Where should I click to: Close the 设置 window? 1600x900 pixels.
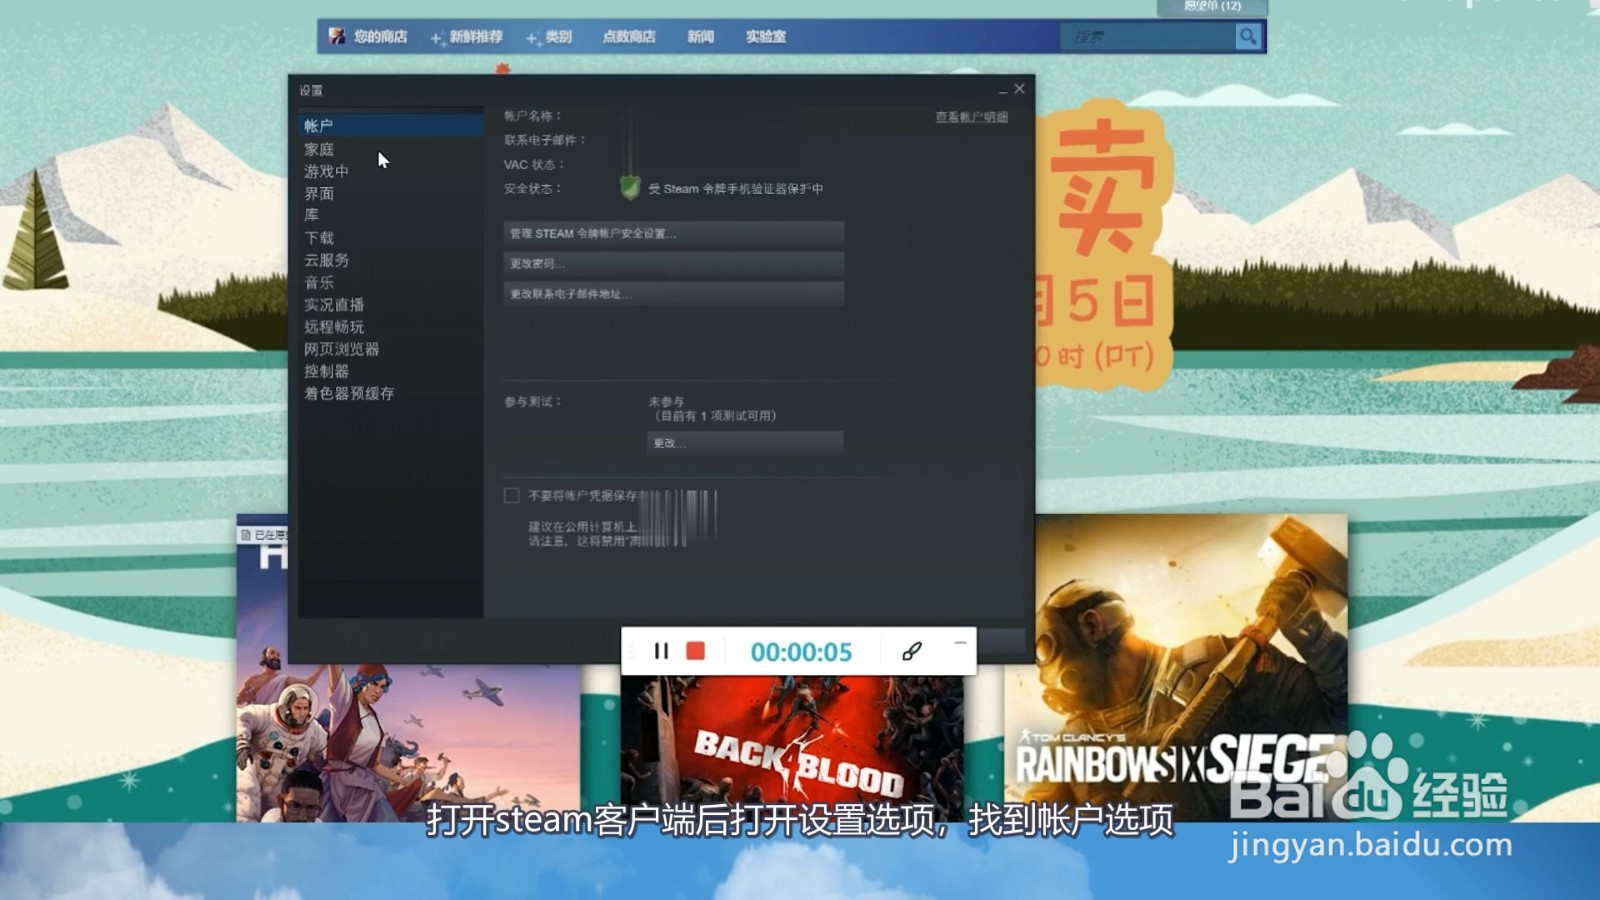(x=1019, y=89)
